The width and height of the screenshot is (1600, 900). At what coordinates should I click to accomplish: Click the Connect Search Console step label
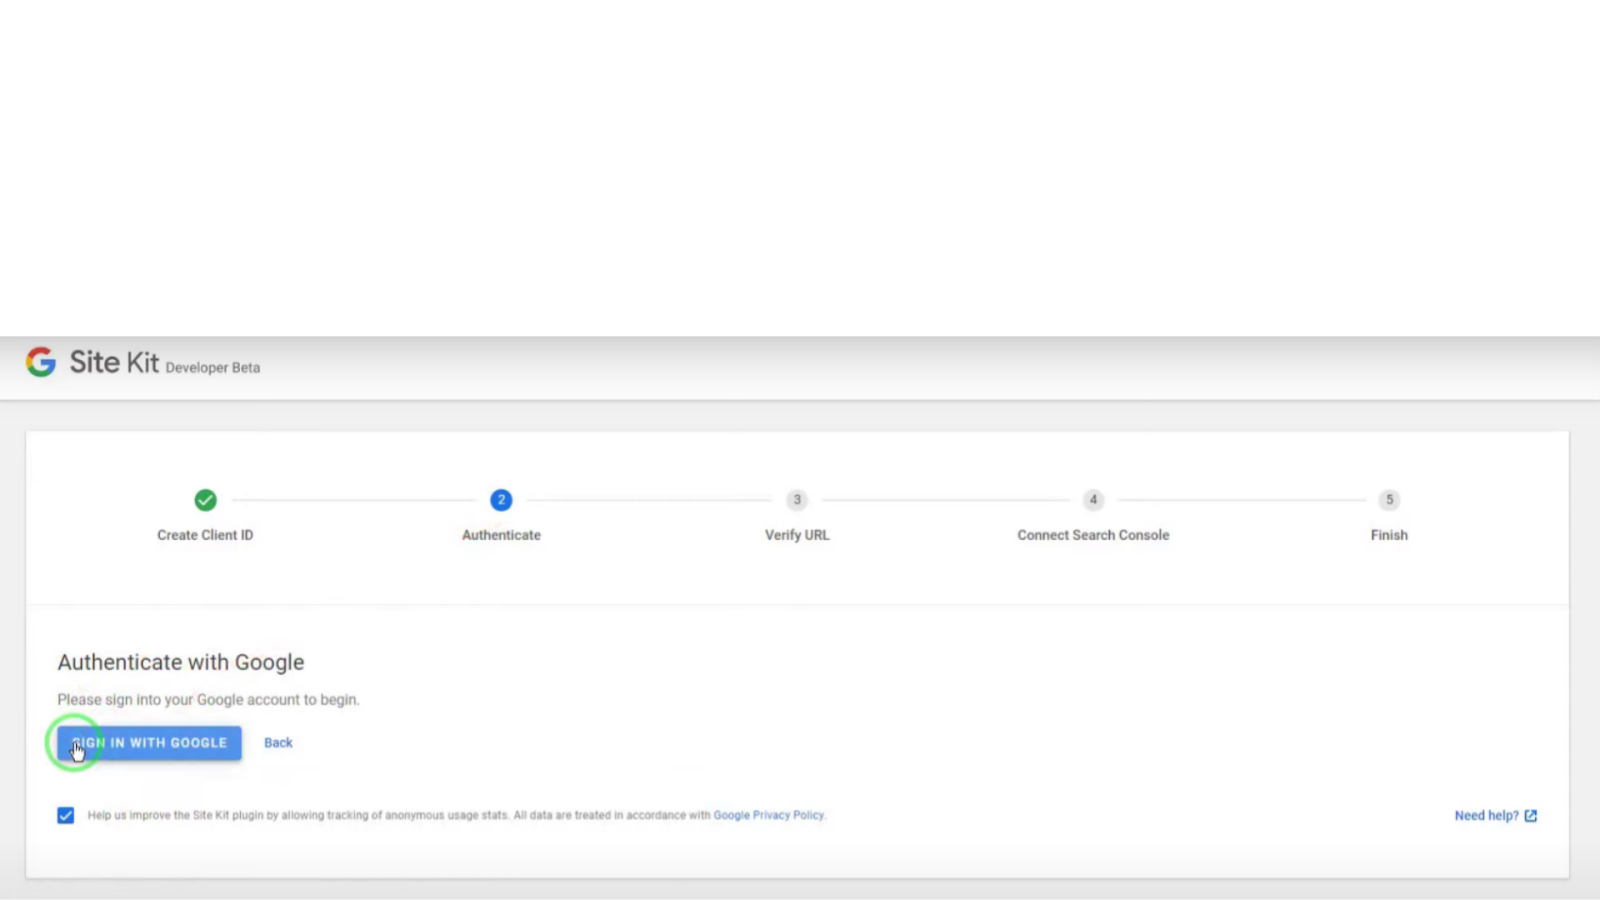coord(1093,535)
